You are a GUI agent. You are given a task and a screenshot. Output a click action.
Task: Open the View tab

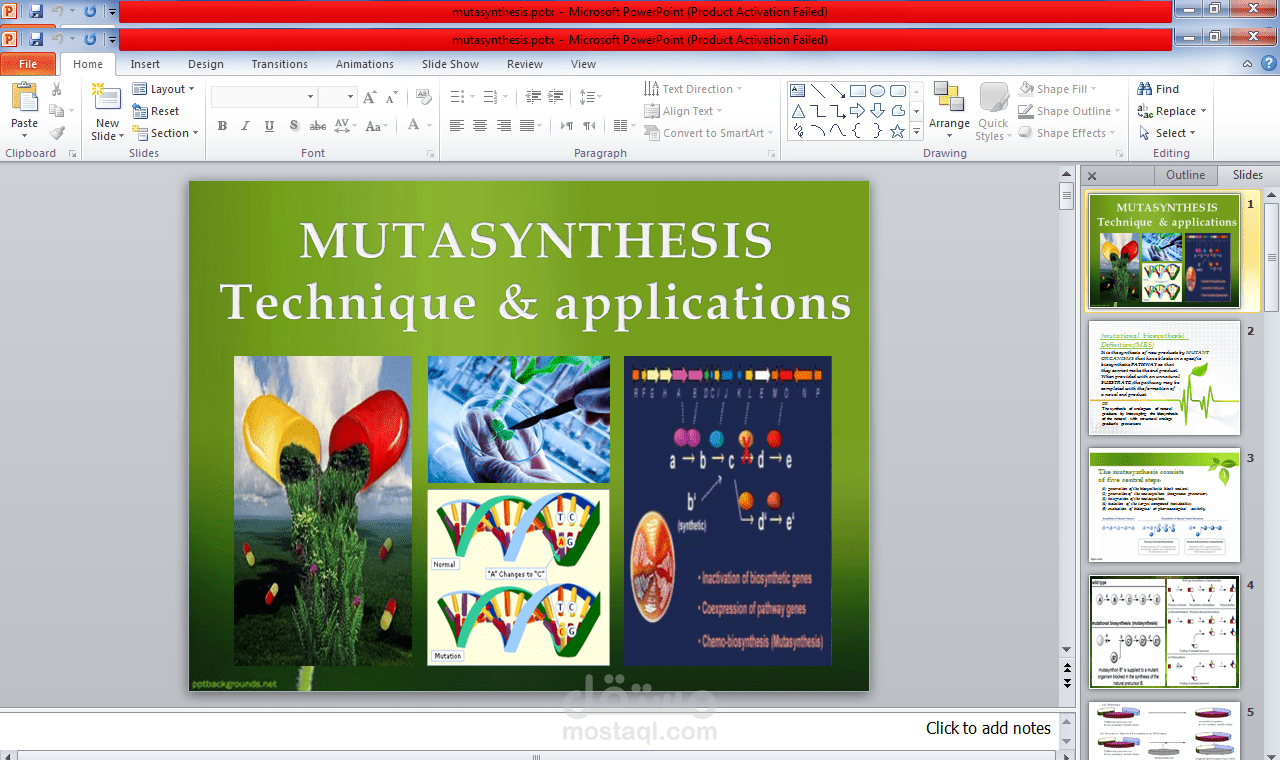click(583, 64)
